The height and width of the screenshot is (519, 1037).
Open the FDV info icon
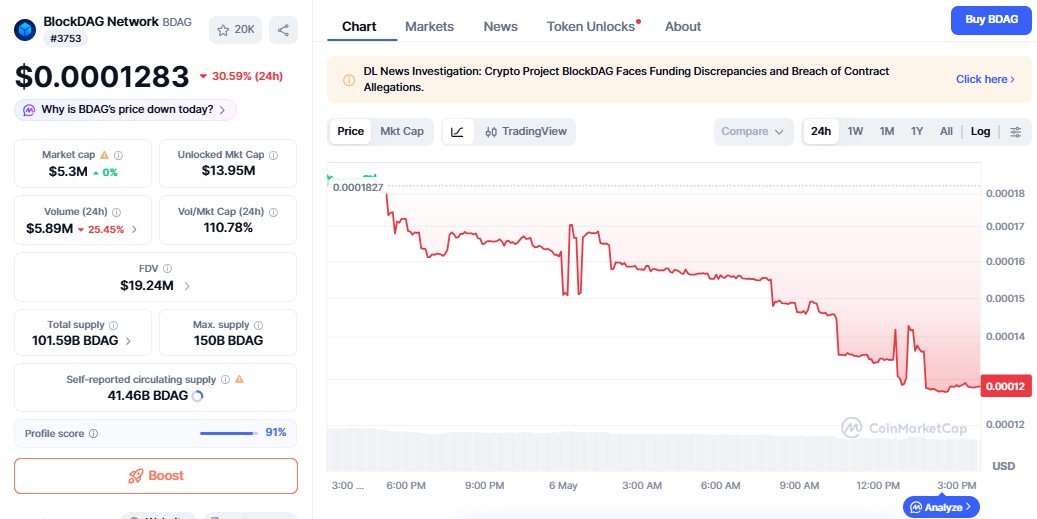coord(167,268)
